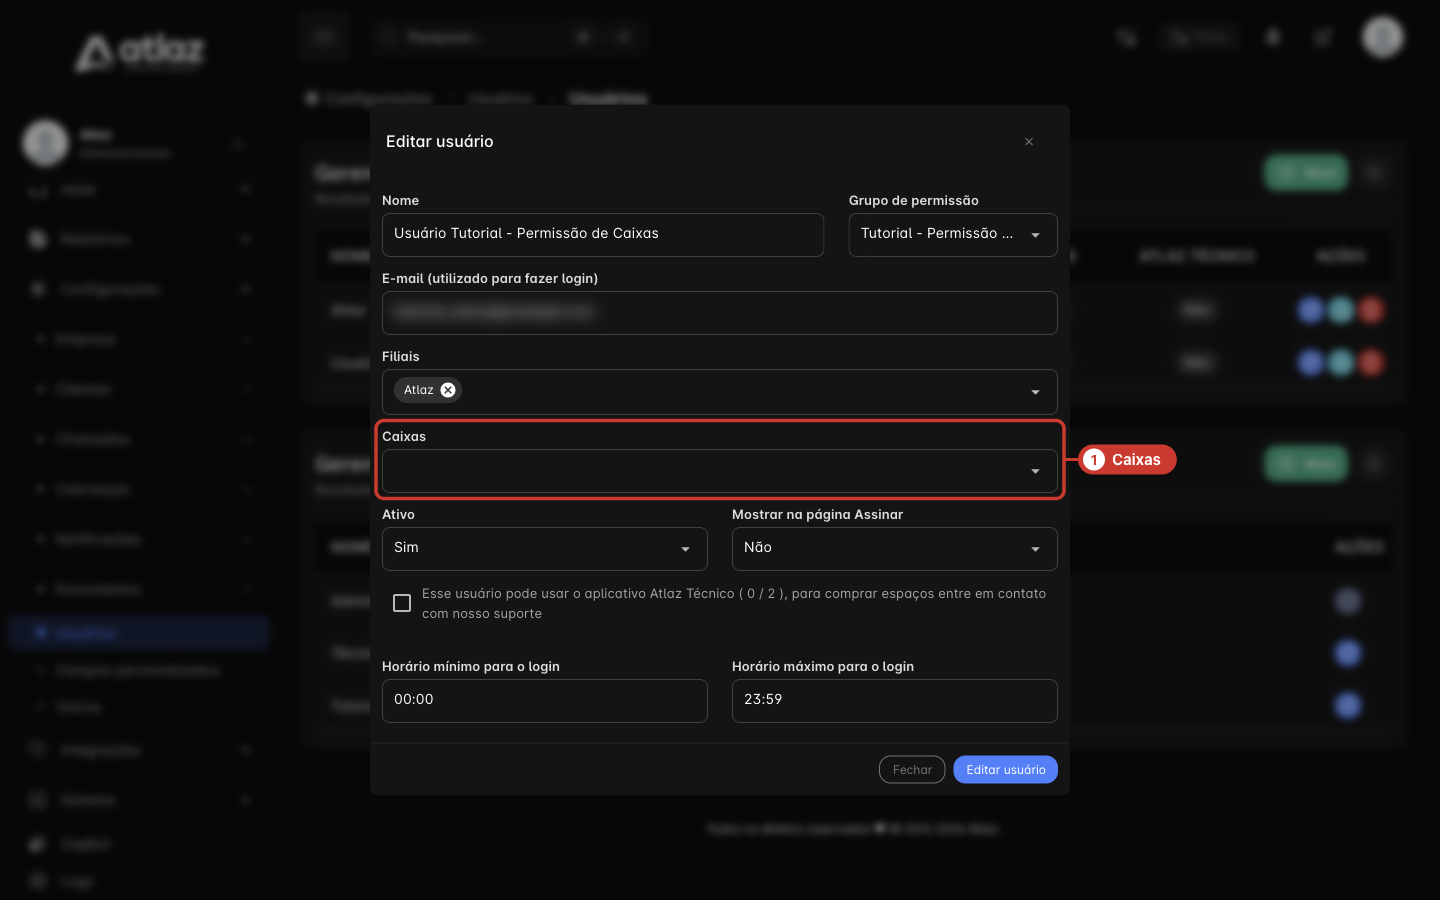Remove the Atlaz chip from Filiais
1440x900 pixels.
coord(448,390)
